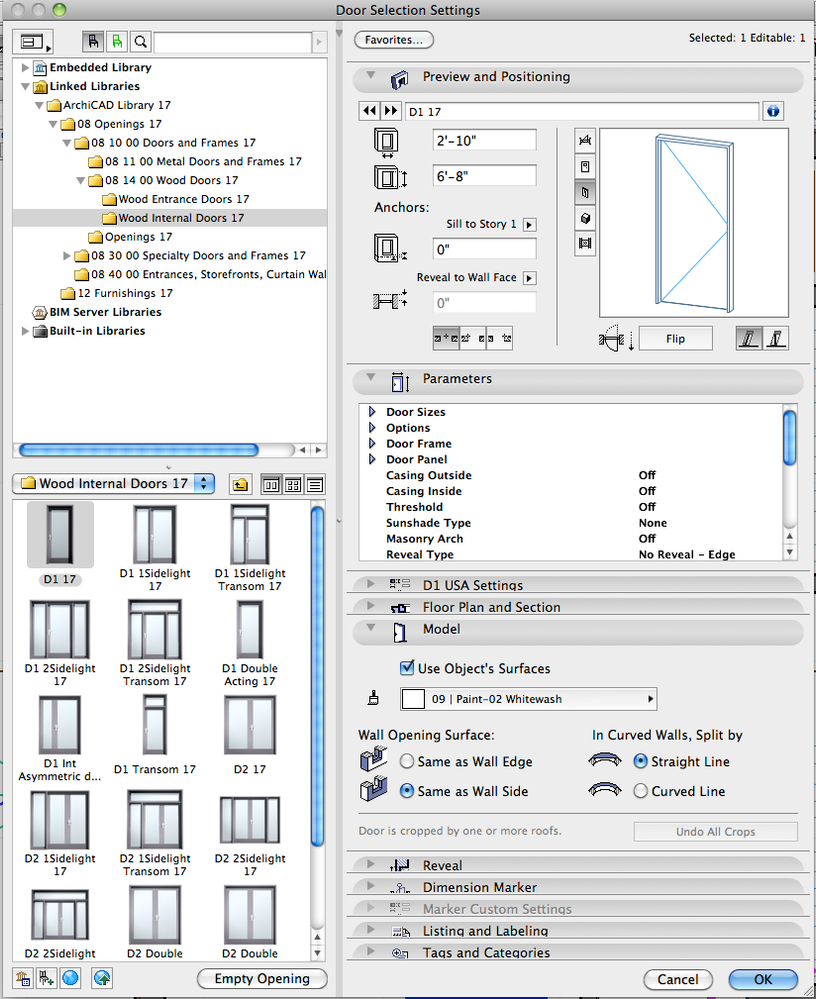The width and height of the screenshot is (816, 999).
Task: Select Same as Wall Side option
Action: tap(407, 791)
